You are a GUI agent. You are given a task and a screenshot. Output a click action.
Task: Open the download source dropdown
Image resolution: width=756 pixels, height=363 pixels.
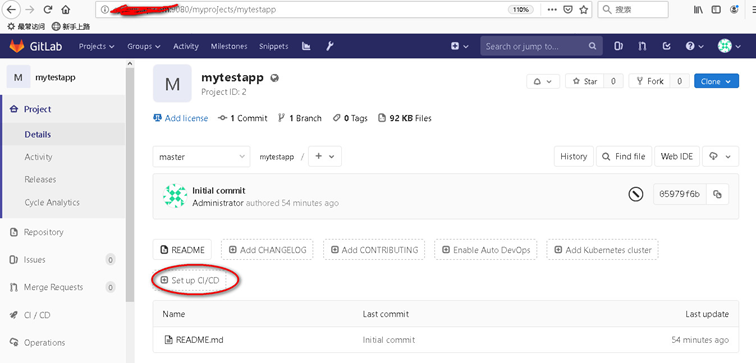pos(720,157)
